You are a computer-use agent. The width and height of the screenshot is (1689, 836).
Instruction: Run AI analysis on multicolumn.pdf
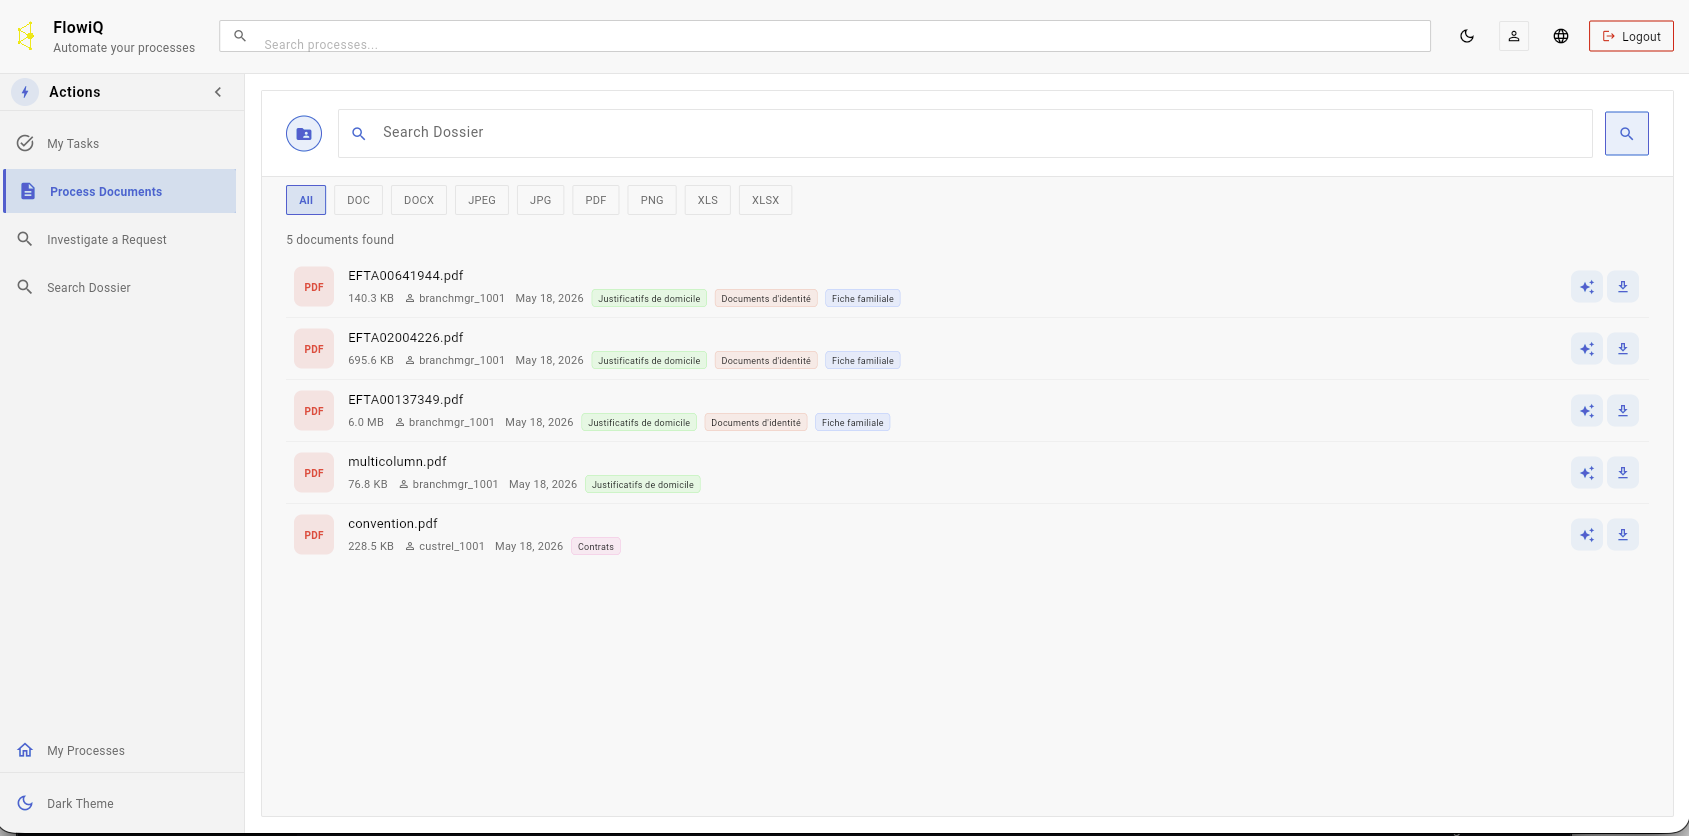(1587, 473)
